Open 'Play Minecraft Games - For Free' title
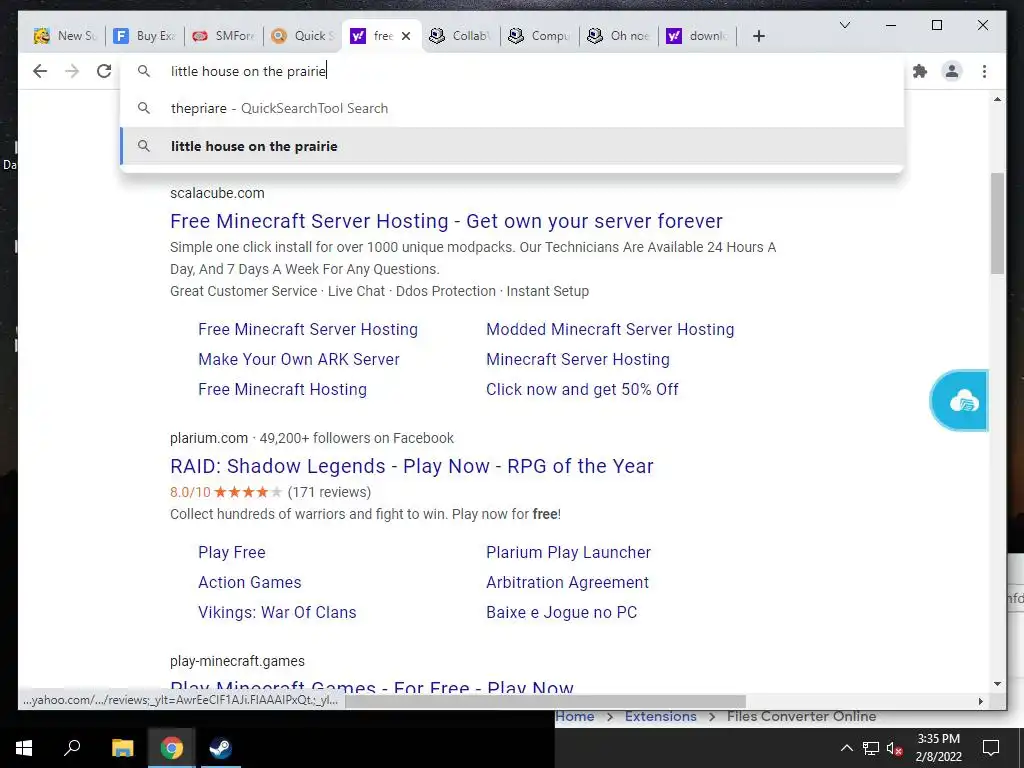This screenshot has width=1024, height=768. 372,687
